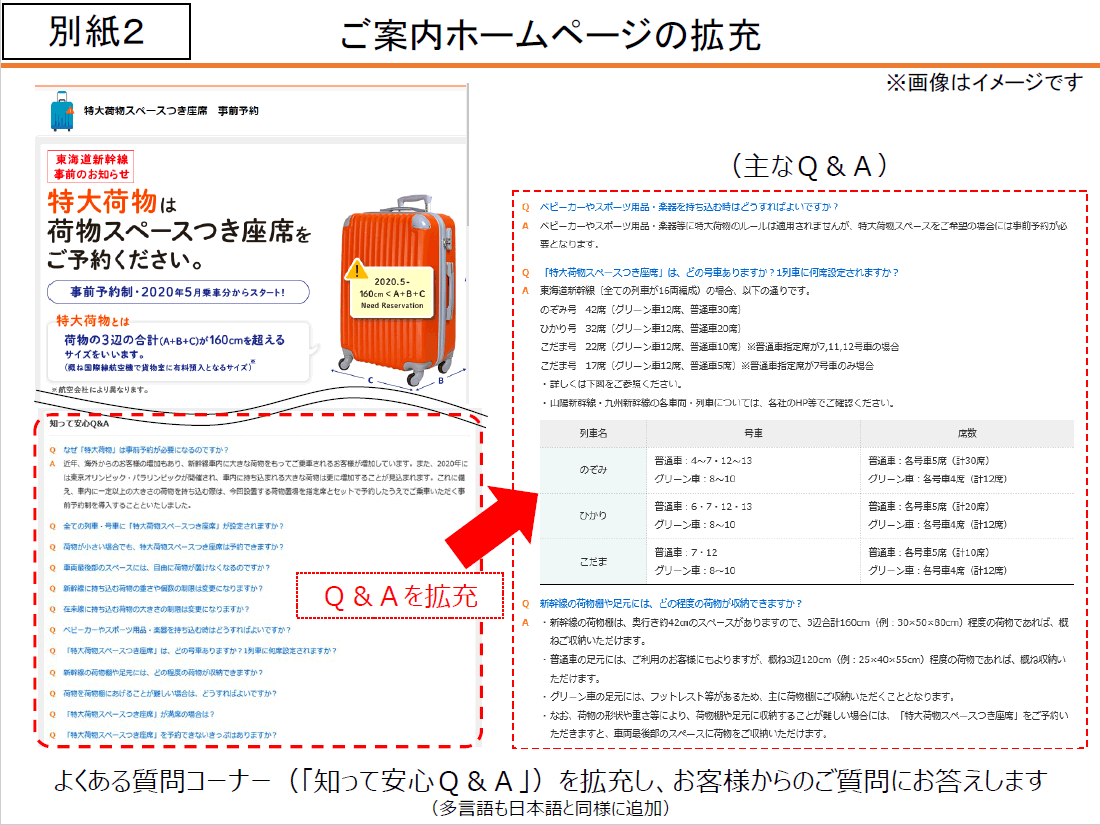Open question "全ての列車・号車に「特大荷物スペースつき座席」が設定されますか?"

(x=173, y=525)
